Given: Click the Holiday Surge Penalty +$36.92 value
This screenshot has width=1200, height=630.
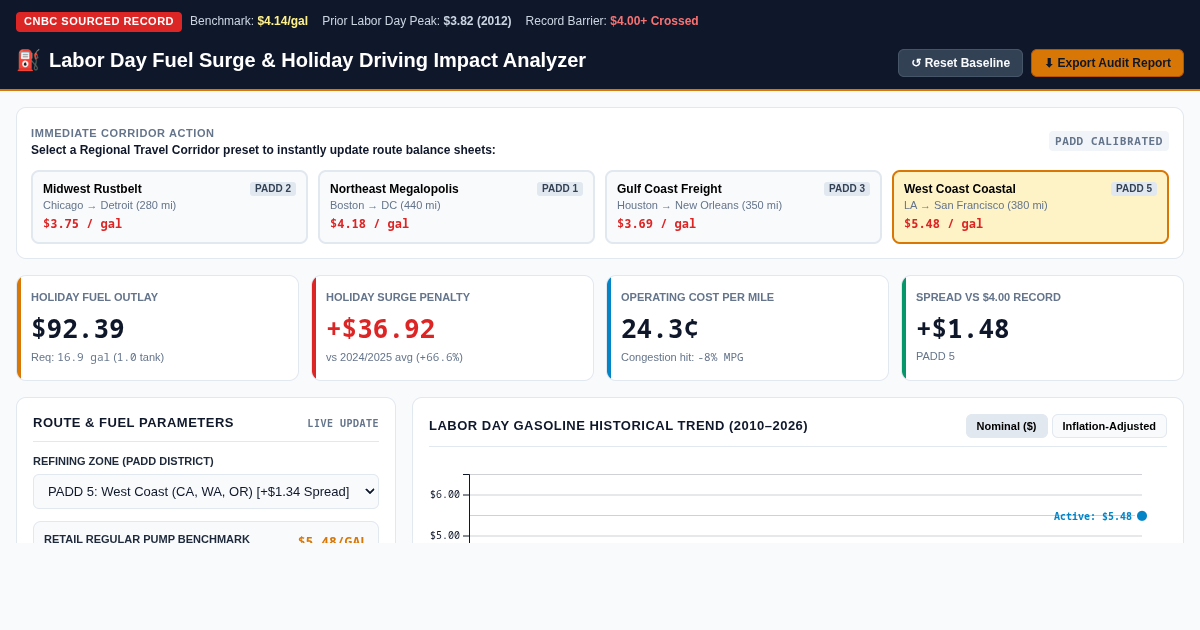Looking at the screenshot, I should pyautogui.click(x=381, y=329).
